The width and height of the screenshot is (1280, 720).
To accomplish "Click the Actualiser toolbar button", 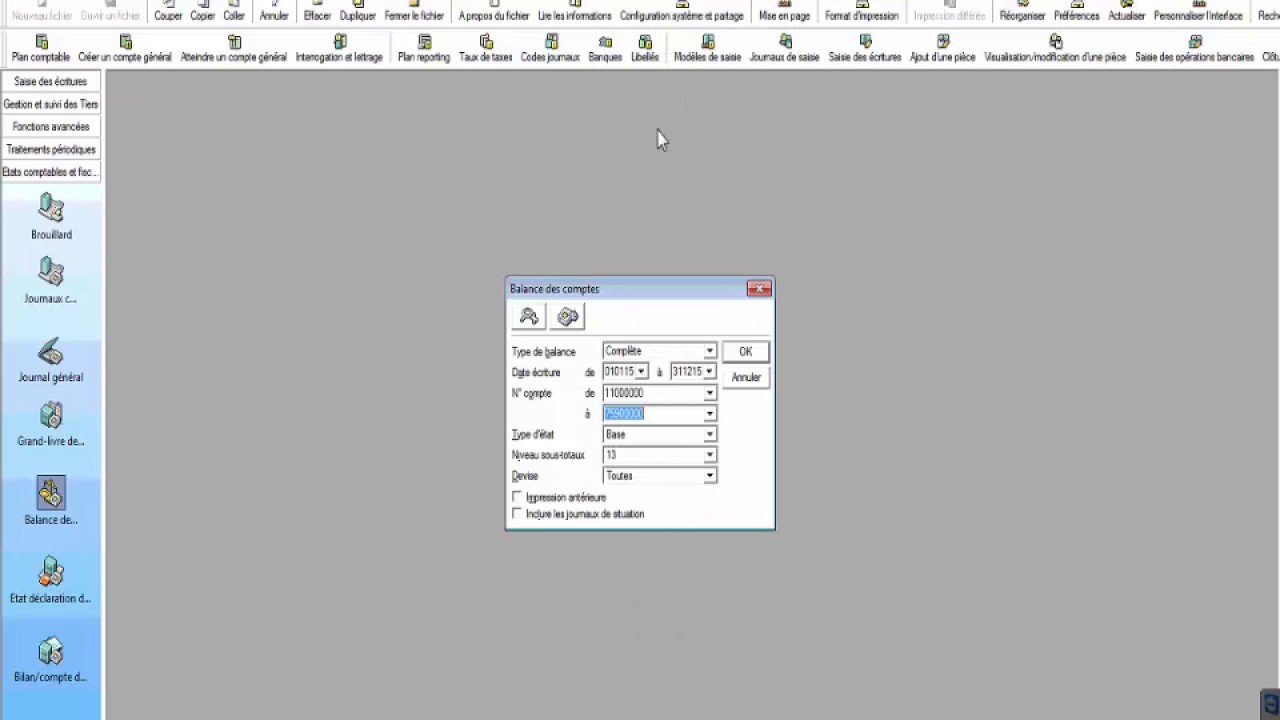I will tap(1127, 12).
